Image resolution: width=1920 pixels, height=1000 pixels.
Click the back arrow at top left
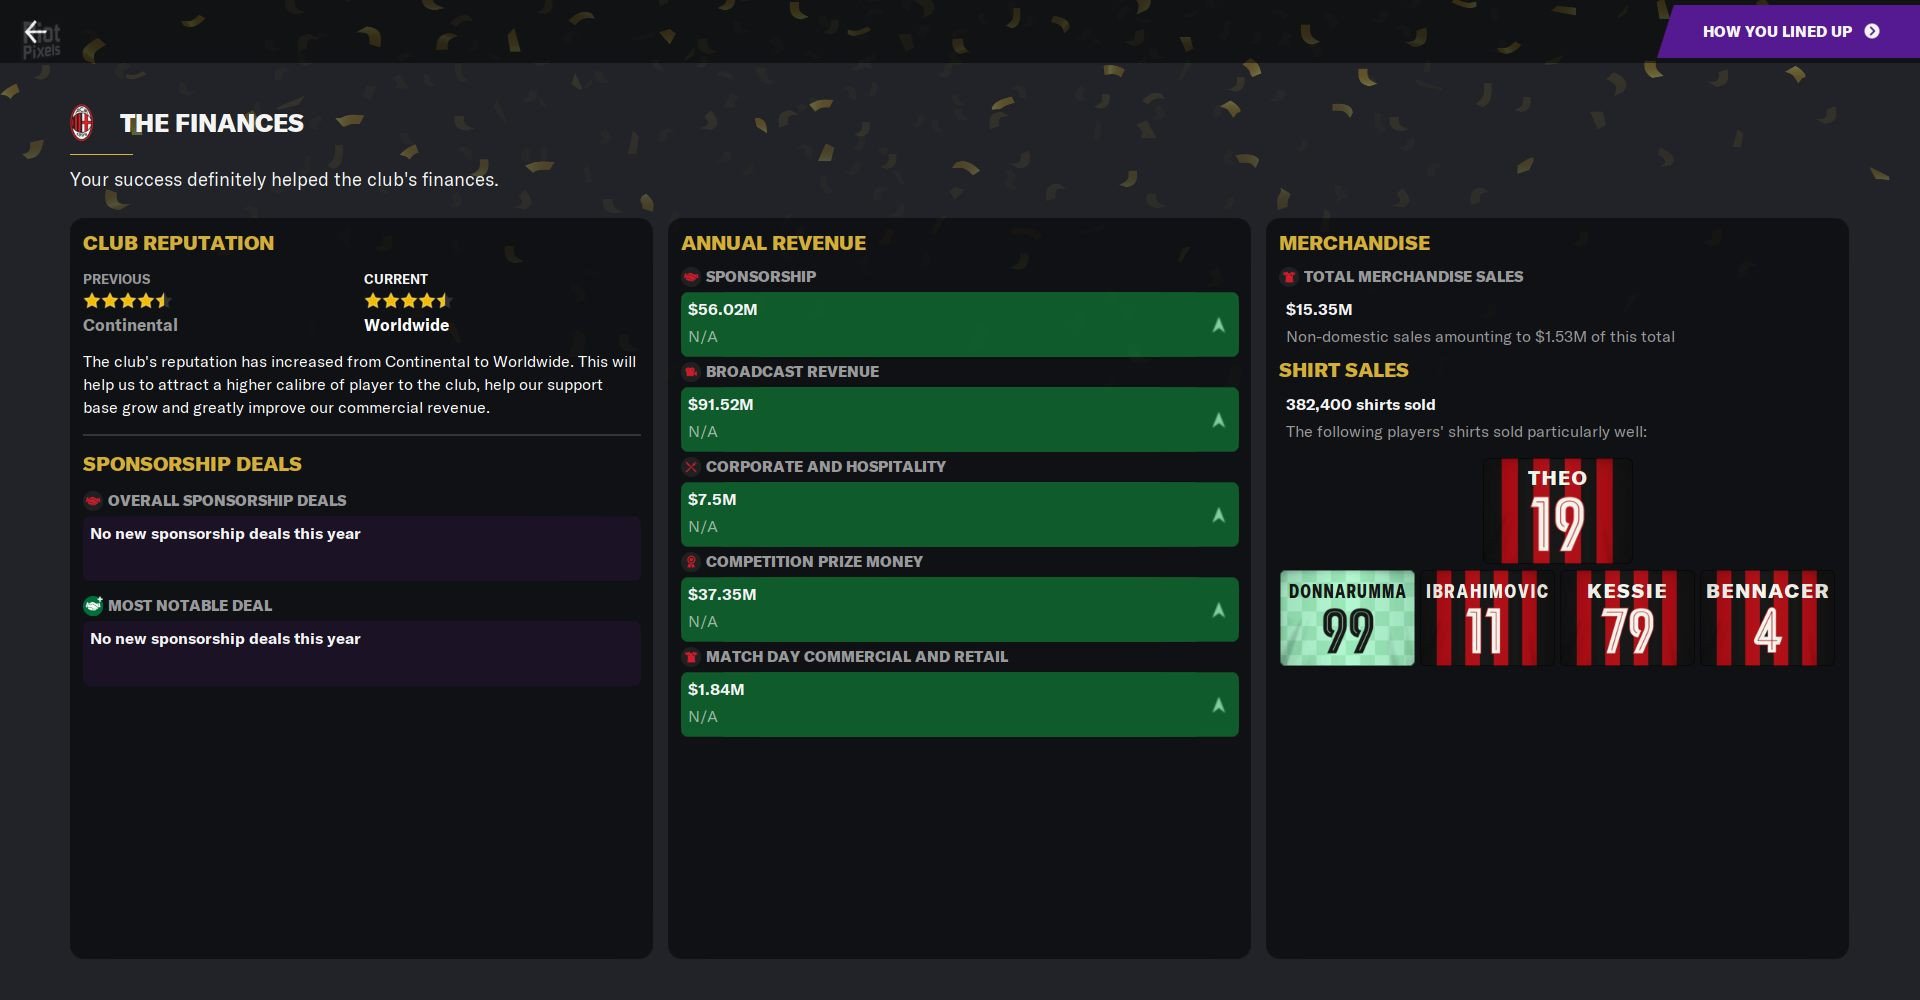[37, 31]
